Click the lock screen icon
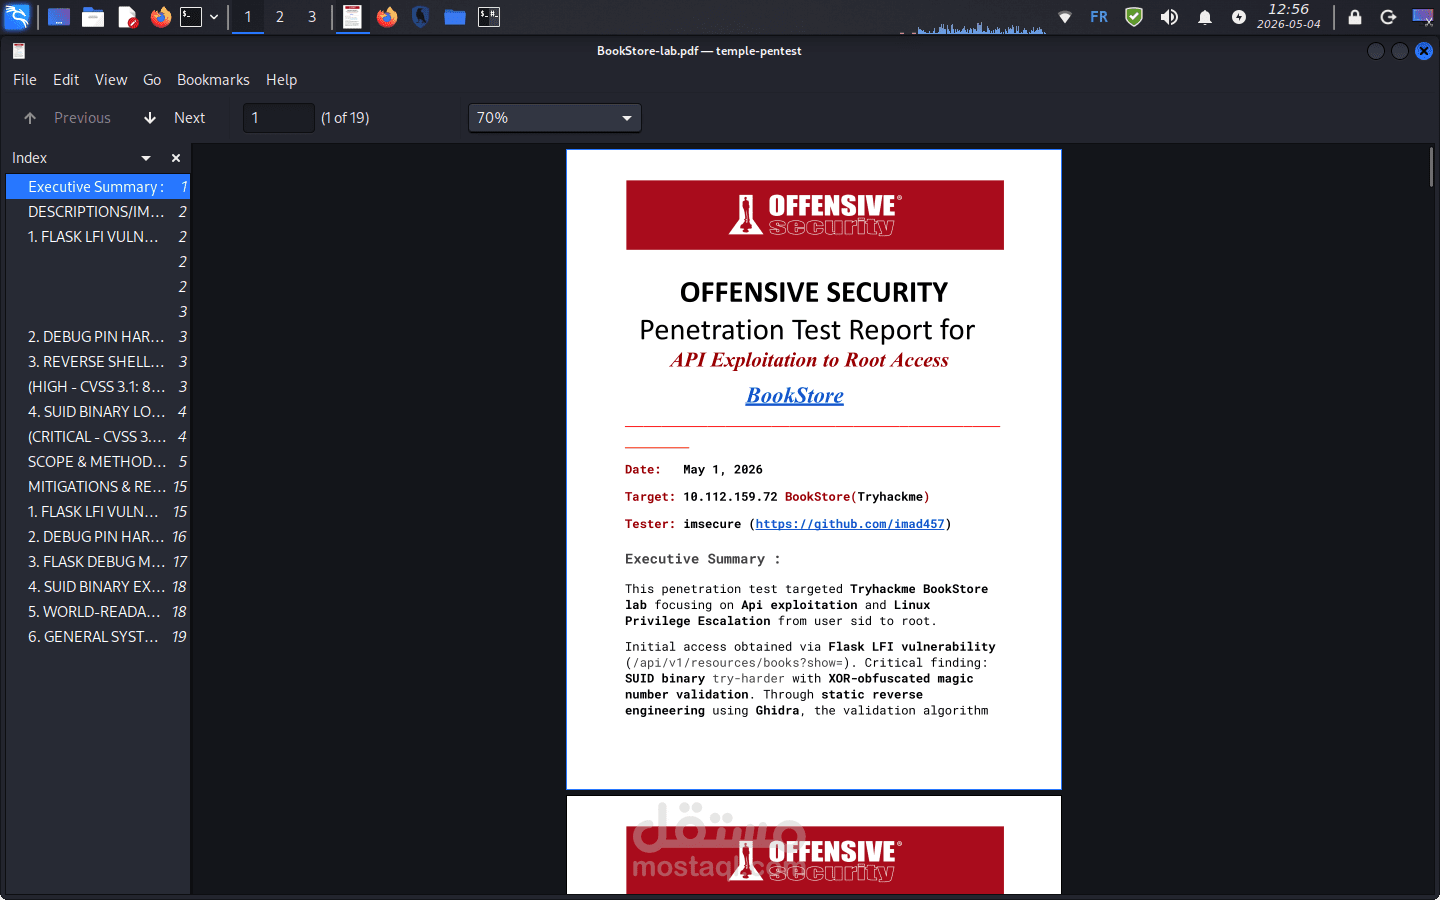Image resolution: width=1440 pixels, height=900 pixels. point(1355,17)
